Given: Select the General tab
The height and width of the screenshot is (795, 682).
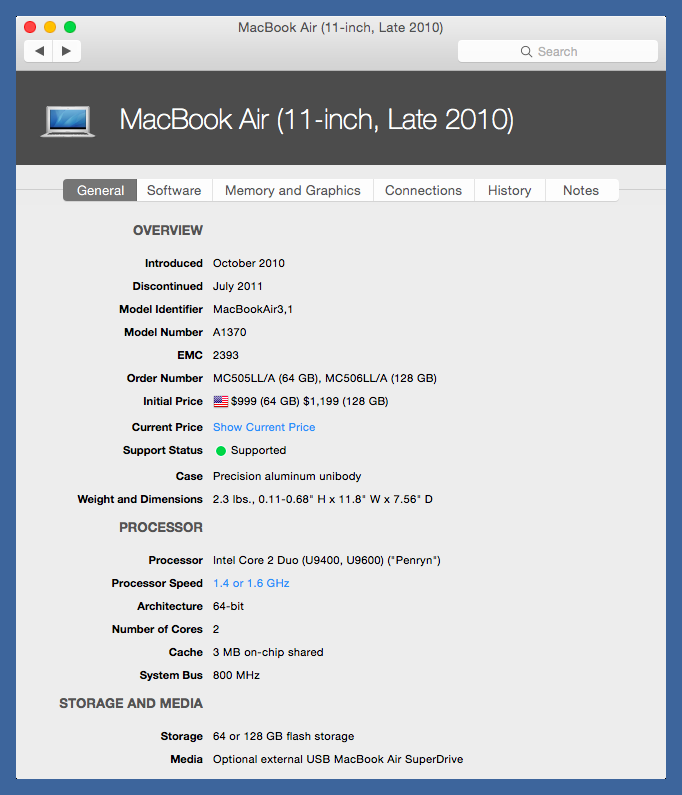Looking at the screenshot, I should click(x=100, y=190).
